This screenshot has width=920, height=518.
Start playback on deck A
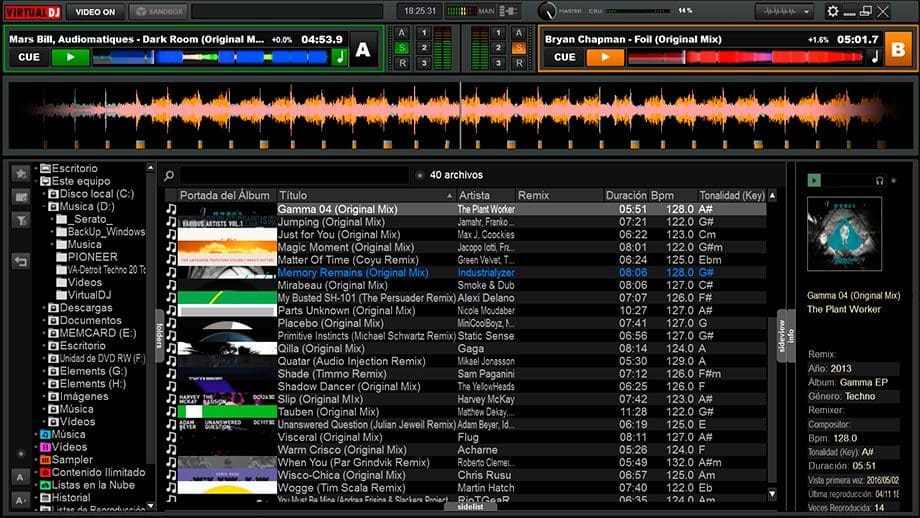pyautogui.click(x=70, y=57)
